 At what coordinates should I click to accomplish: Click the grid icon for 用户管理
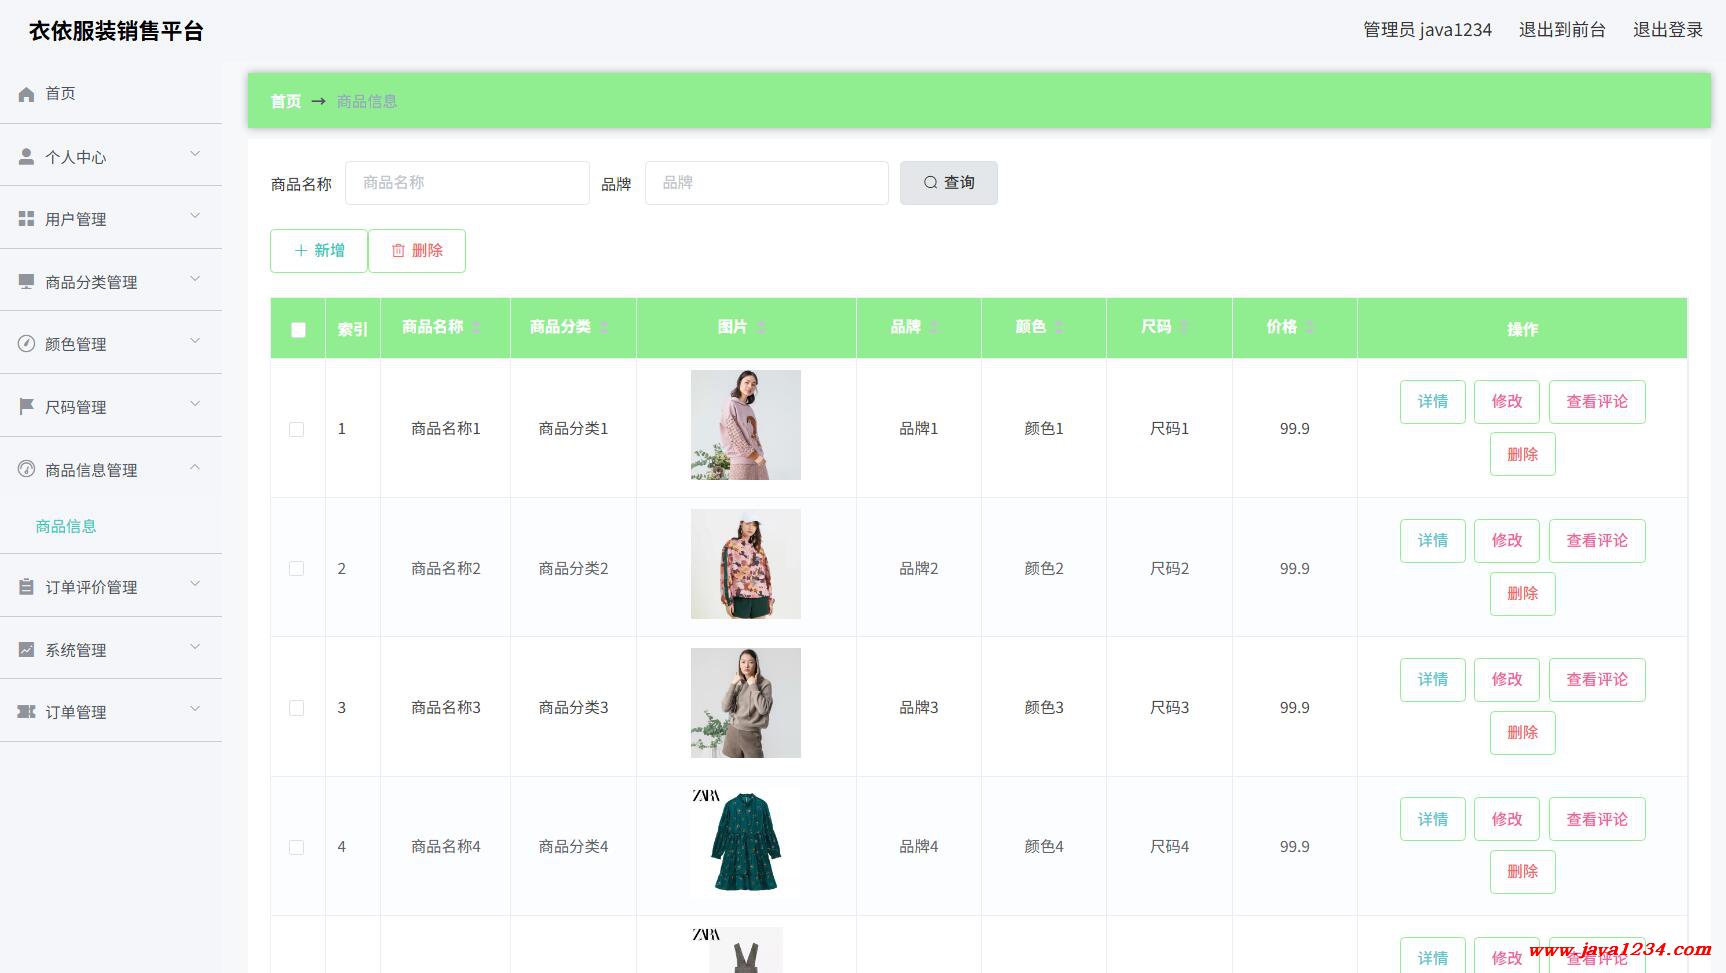[x=26, y=219]
